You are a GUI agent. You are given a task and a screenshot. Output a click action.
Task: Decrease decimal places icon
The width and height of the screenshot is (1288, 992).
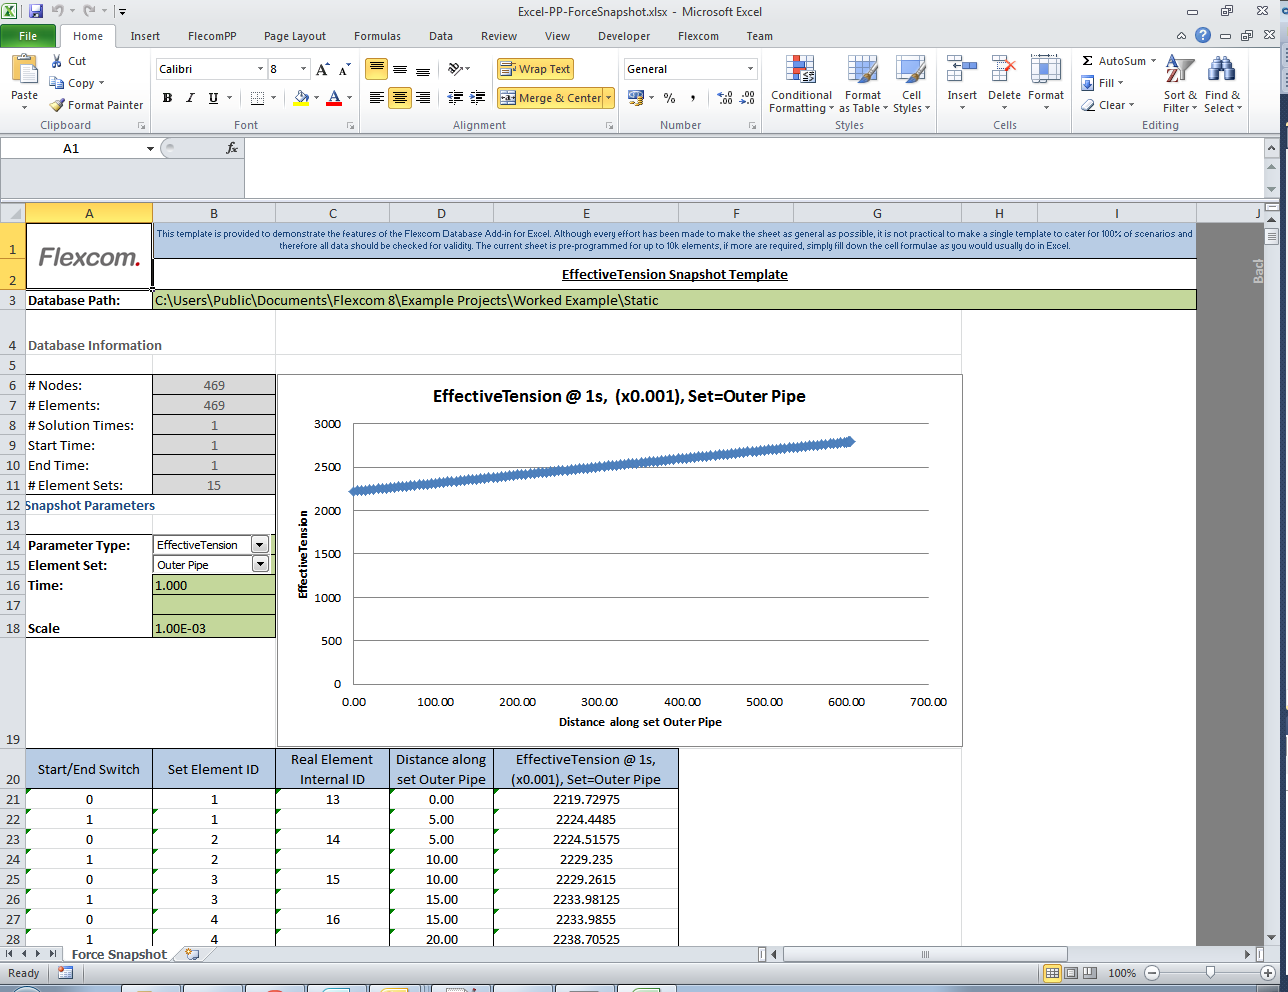coord(748,98)
